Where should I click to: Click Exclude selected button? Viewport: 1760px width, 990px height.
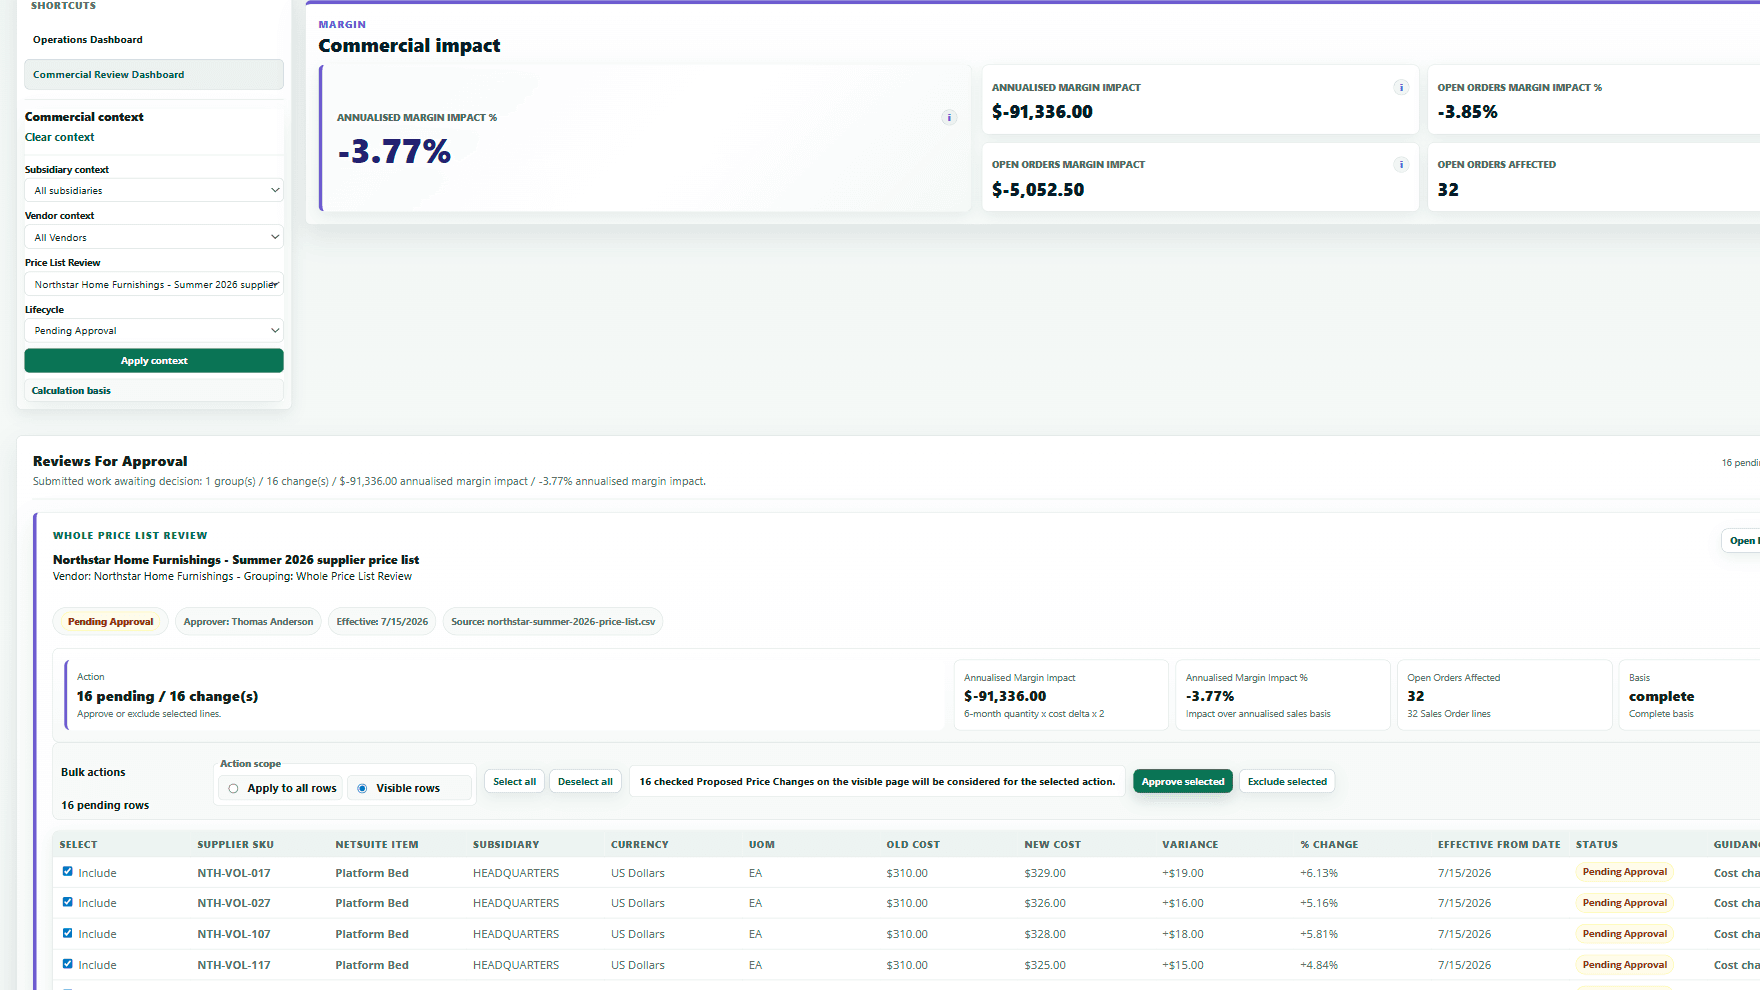point(1287,782)
